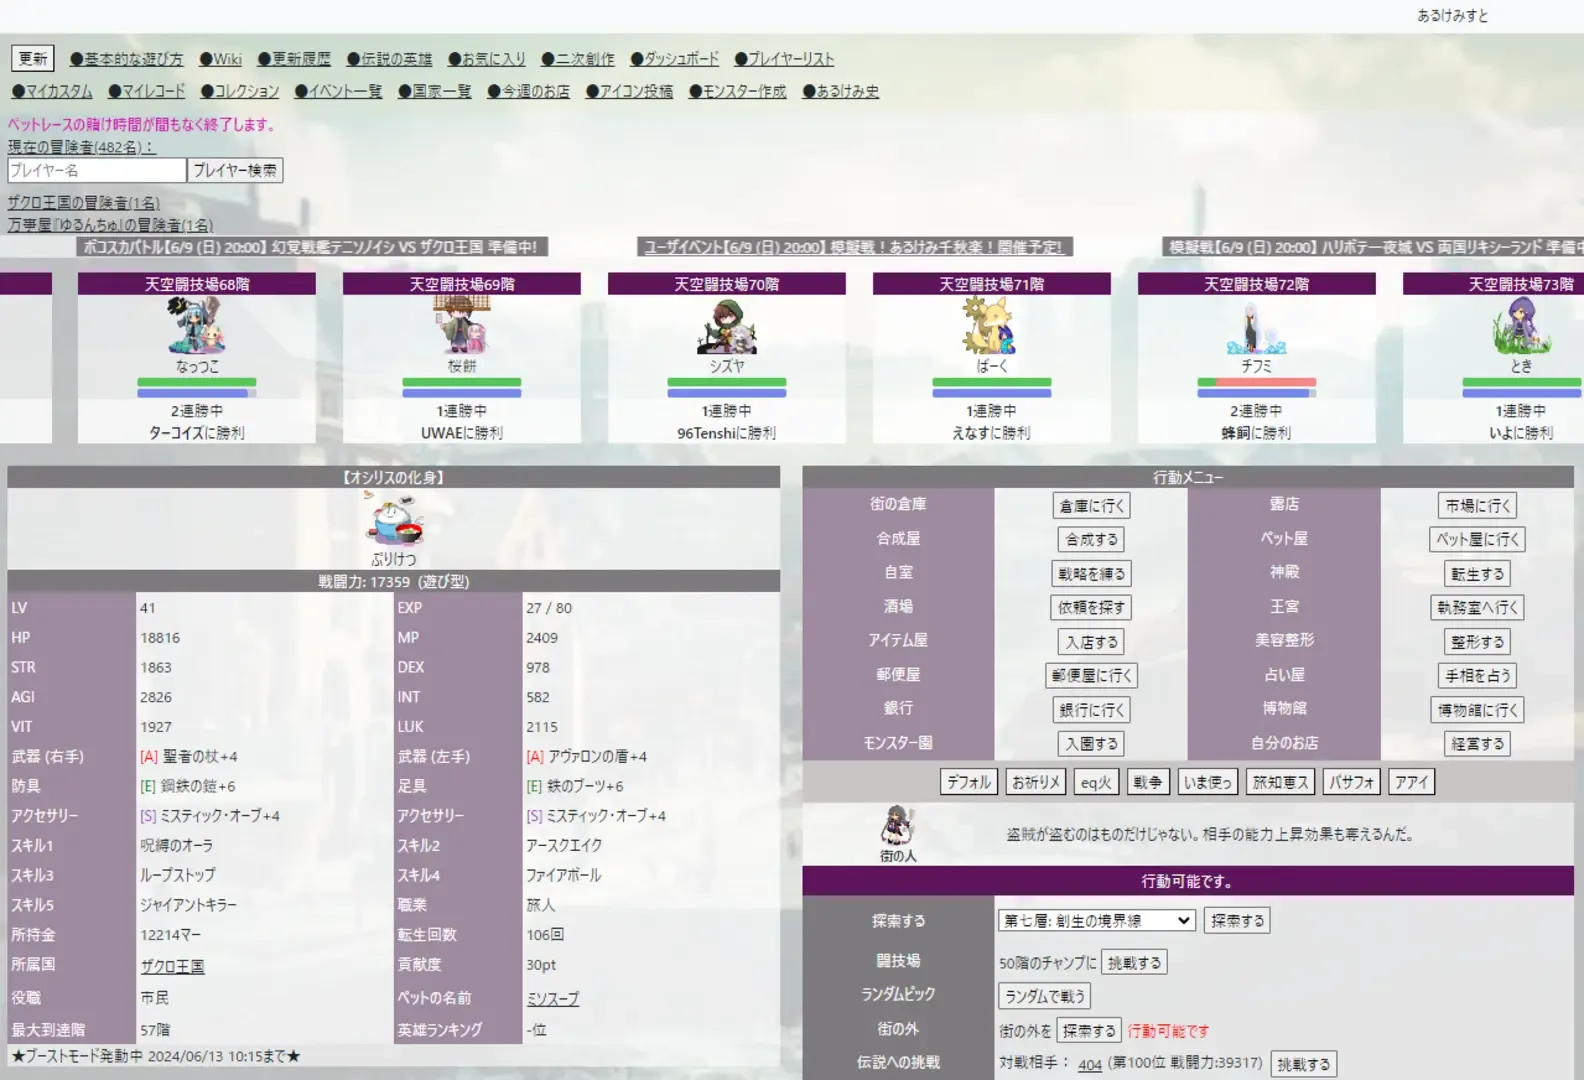Click 桜餅's character icon on floor 69
Image resolution: width=1584 pixels, height=1080 pixels.
[461, 326]
